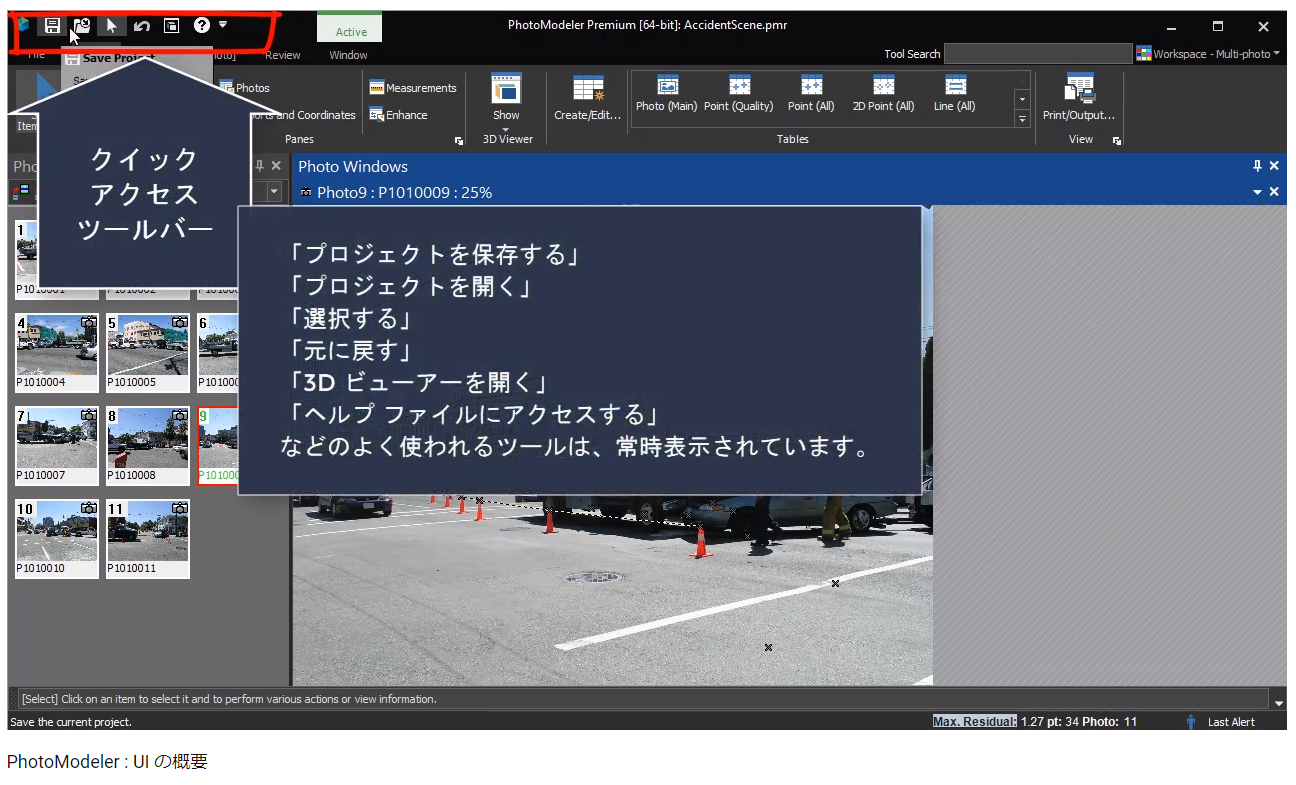Image resolution: width=1296 pixels, height=785 pixels.
Task: Select thumbnail 4 labeled P1010004
Action: pyautogui.click(x=57, y=353)
